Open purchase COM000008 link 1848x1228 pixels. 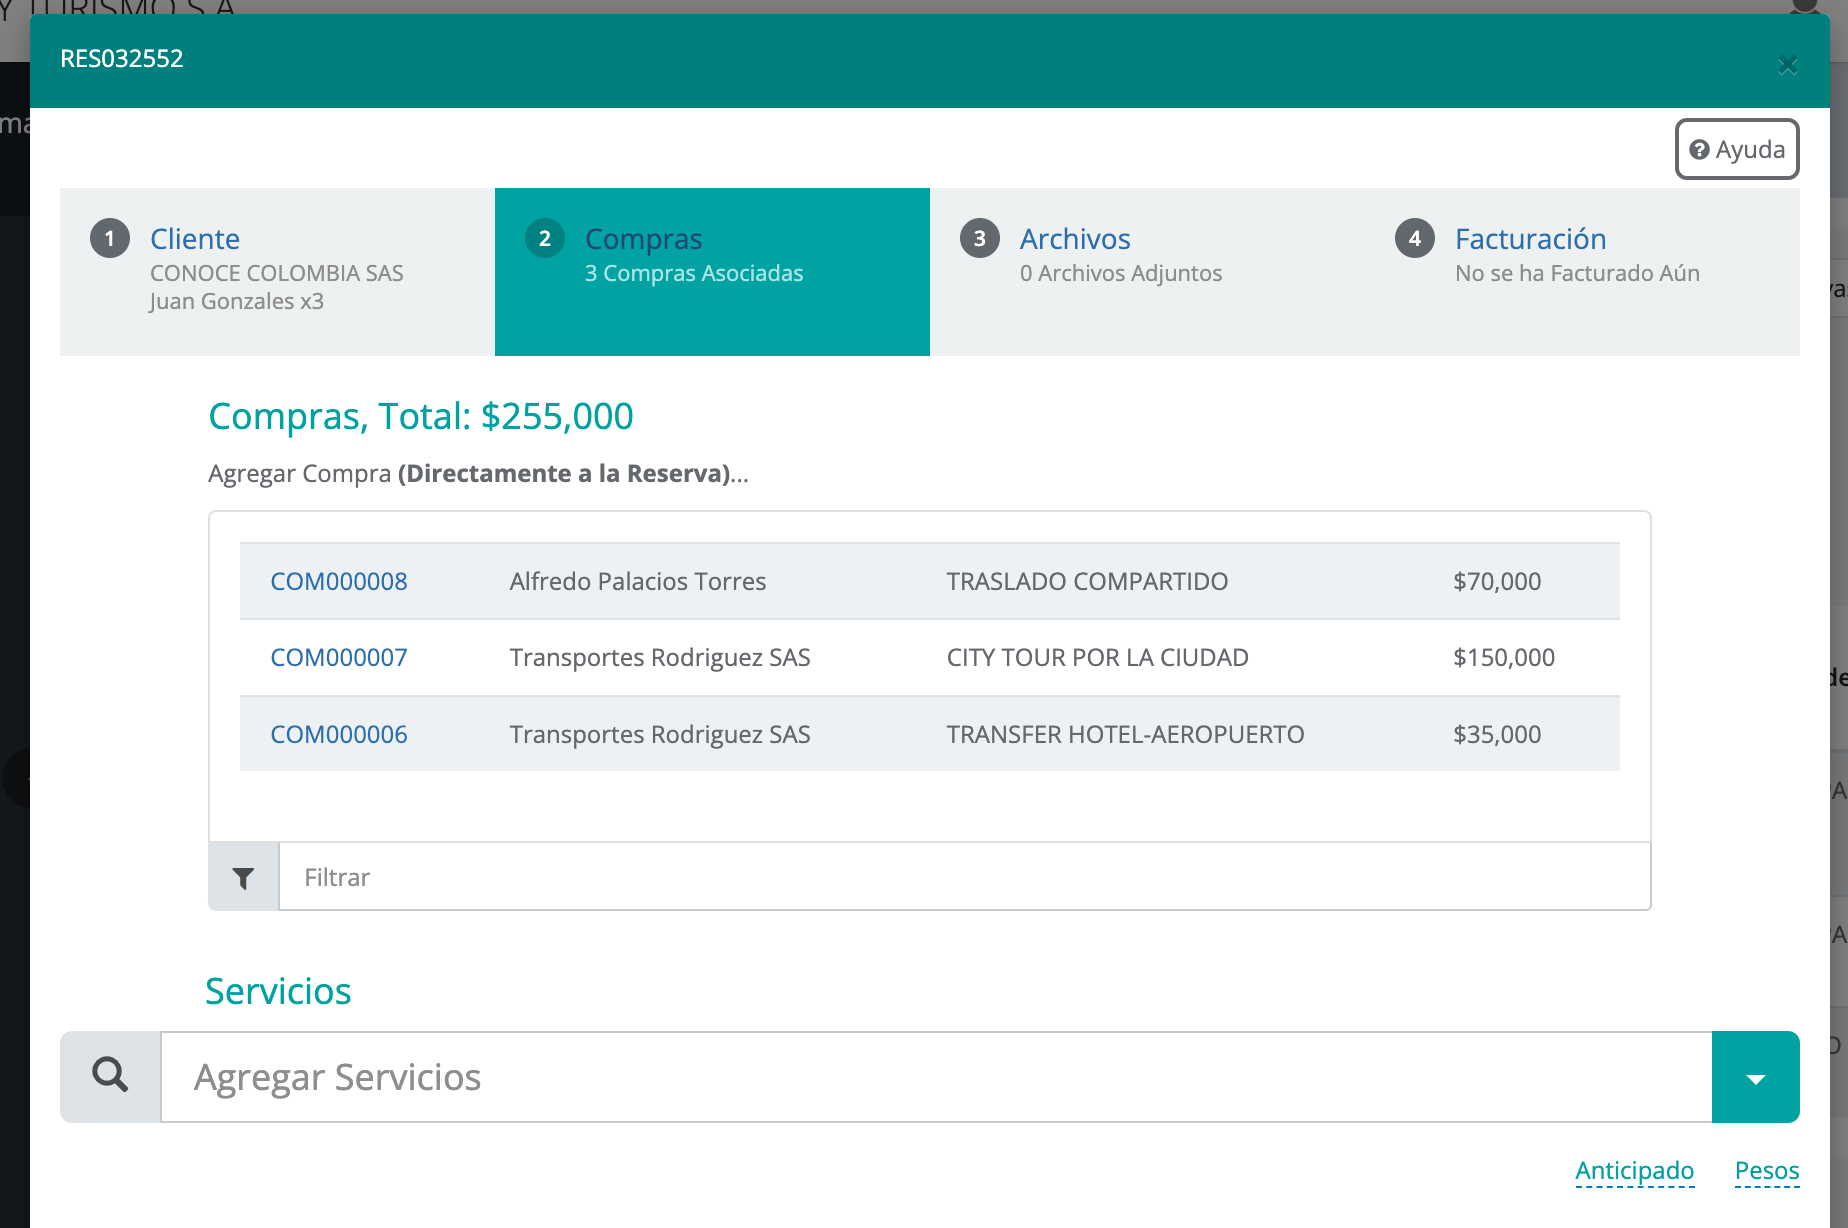click(339, 582)
